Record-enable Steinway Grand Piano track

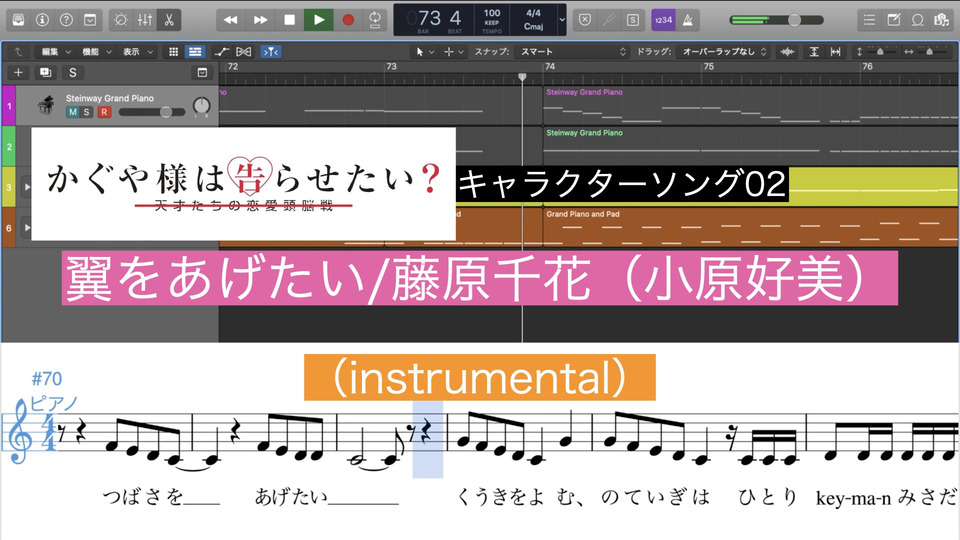104,112
